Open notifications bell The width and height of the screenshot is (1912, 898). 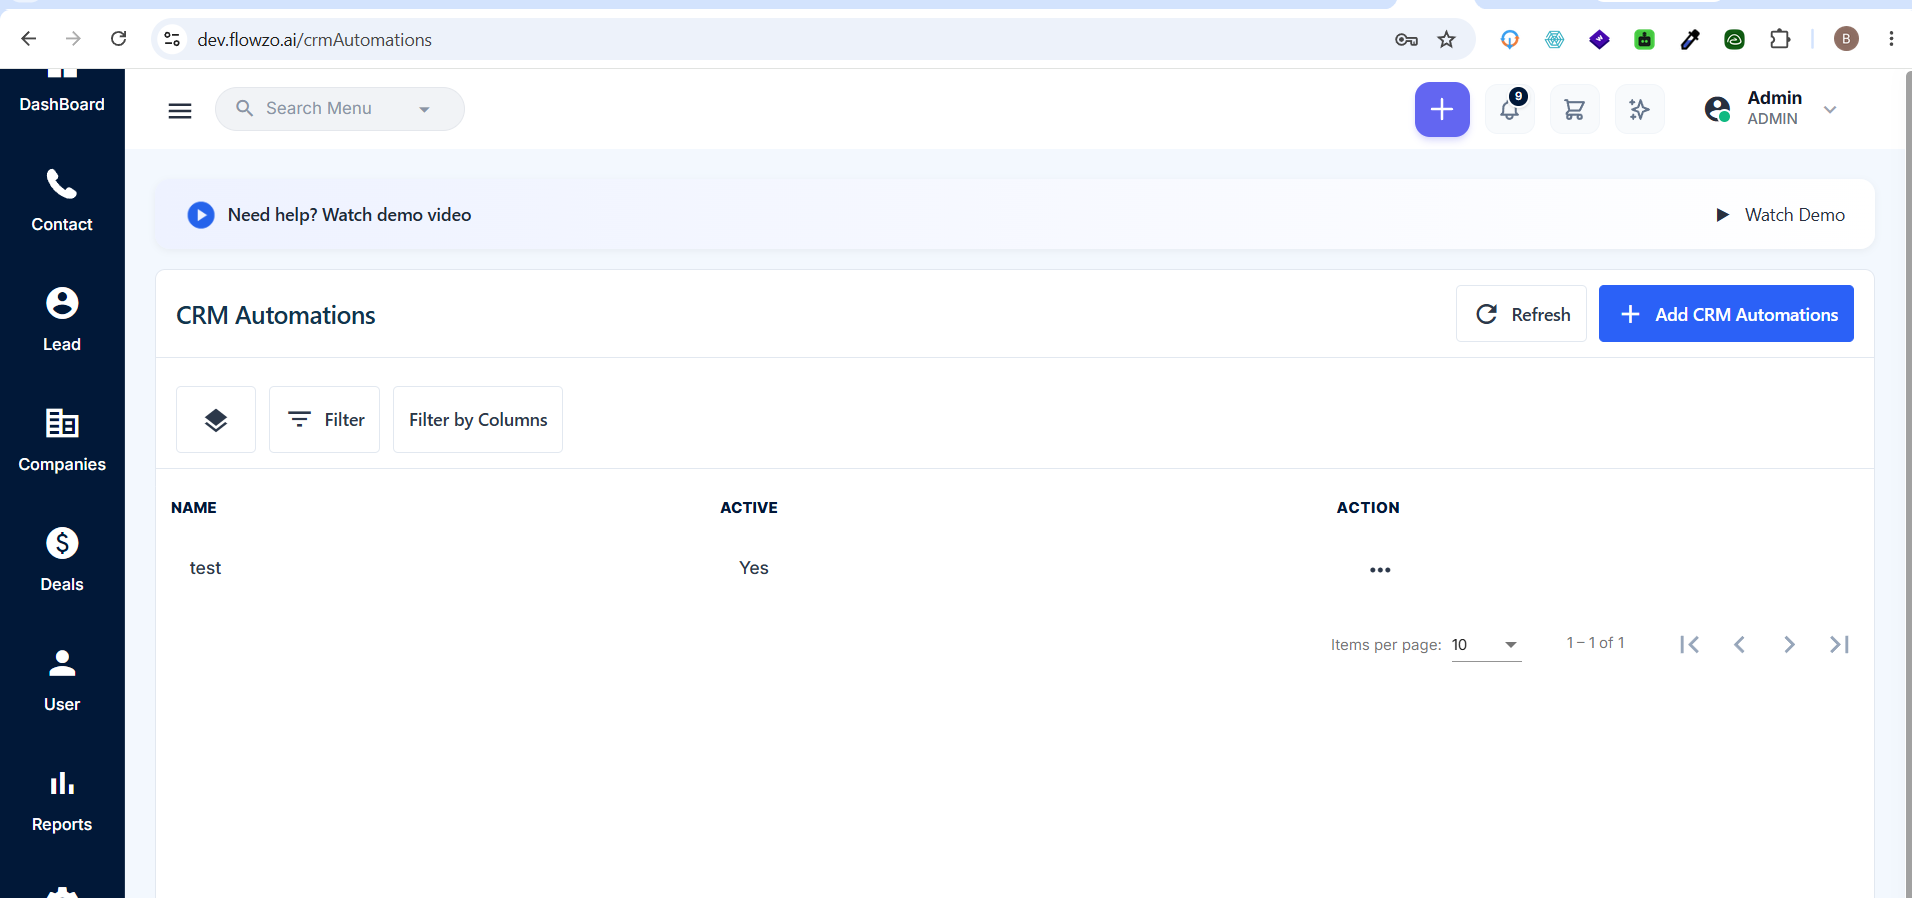point(1510,110)
